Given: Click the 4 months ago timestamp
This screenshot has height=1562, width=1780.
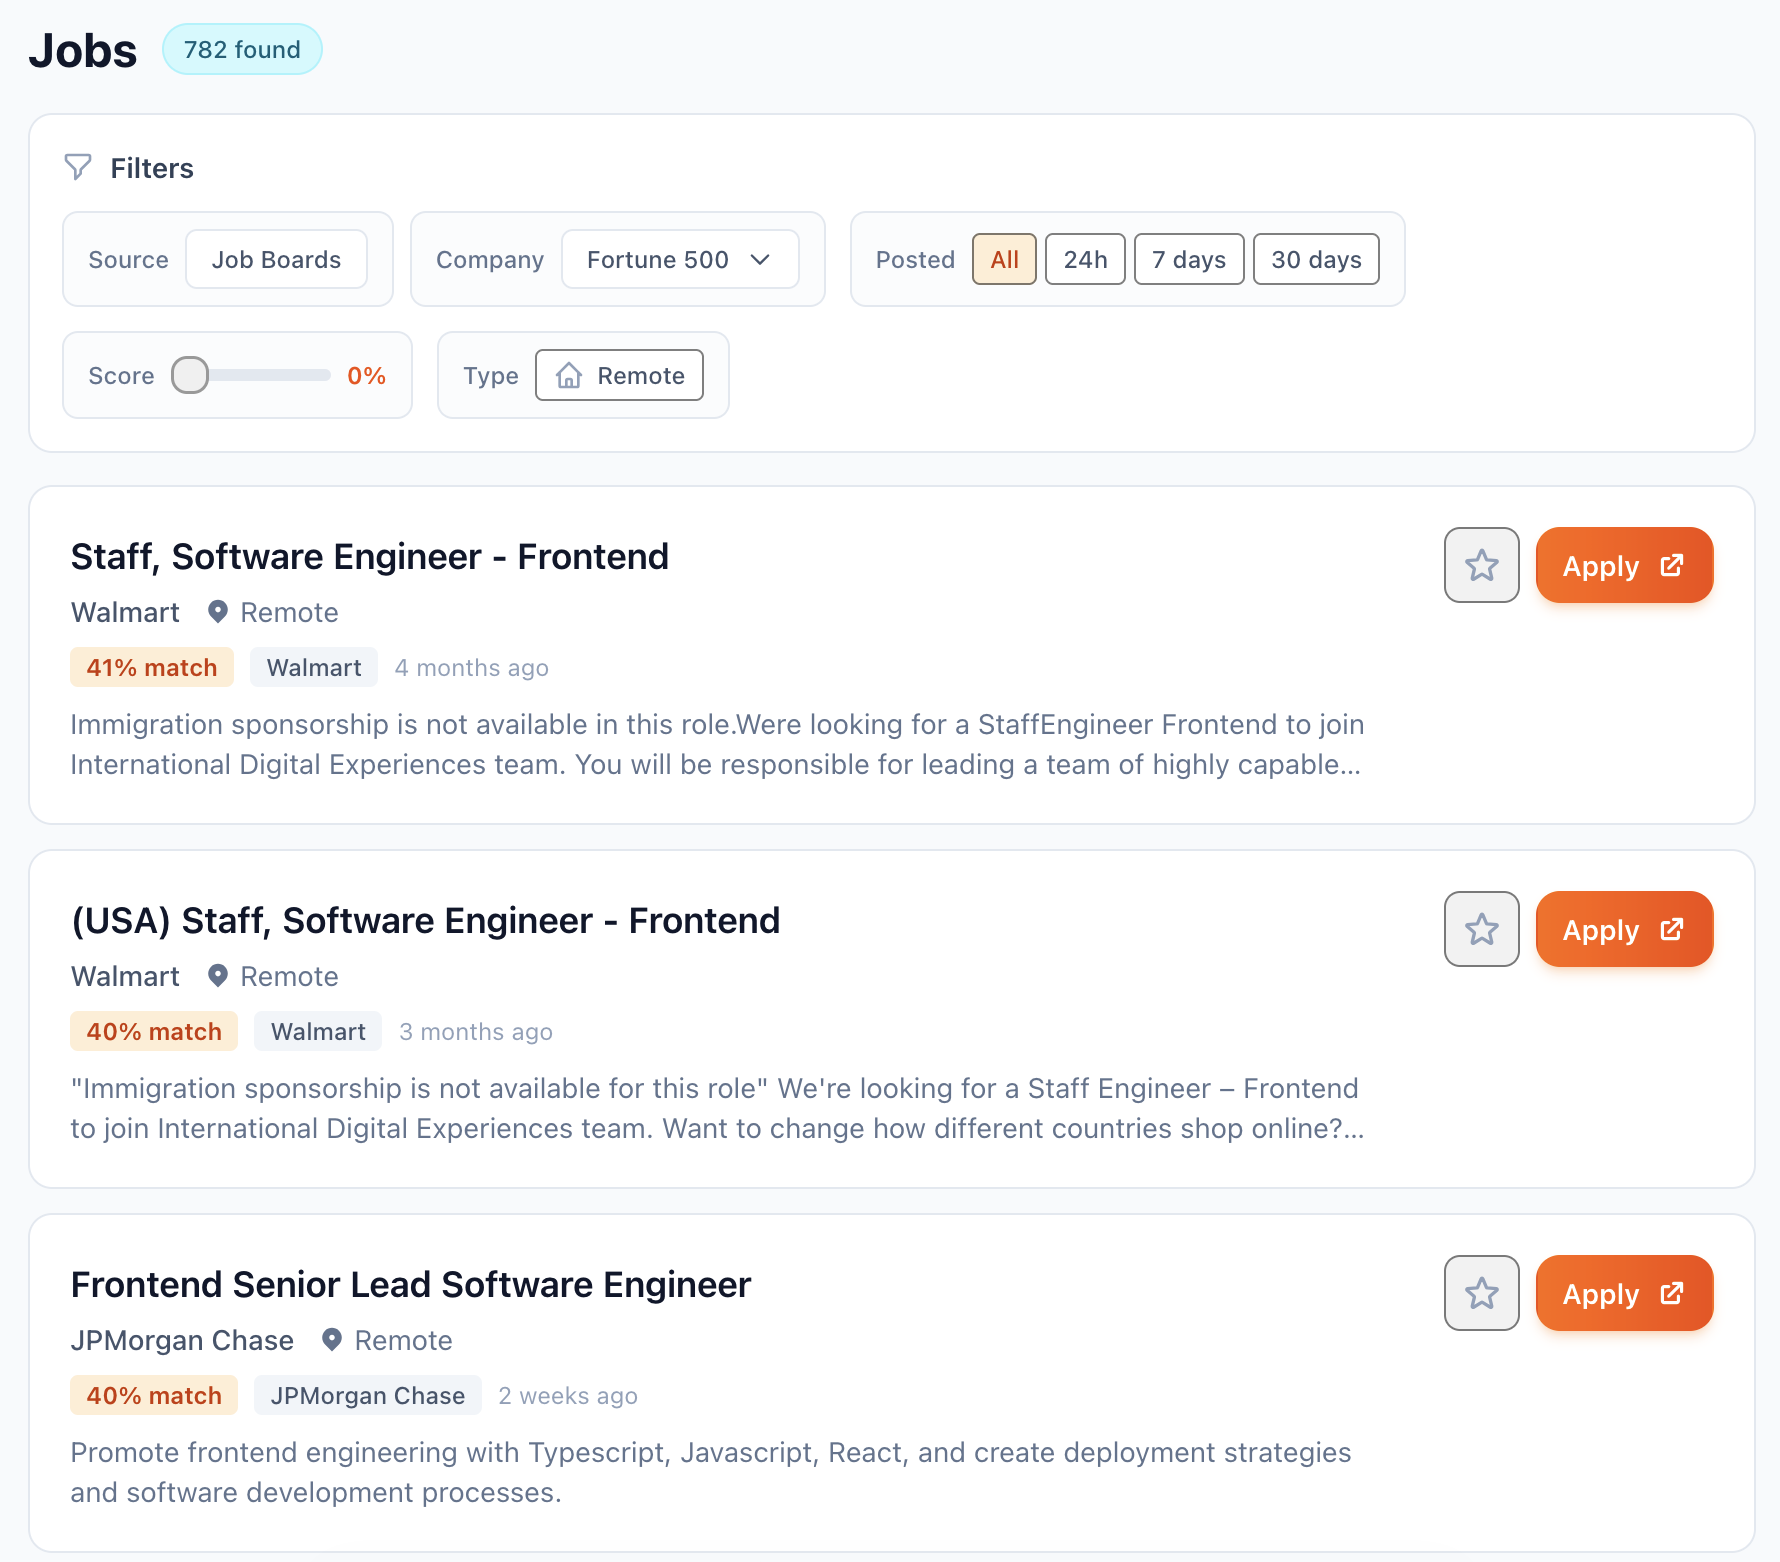Looking at the screenshot, I should click(471, 667).
